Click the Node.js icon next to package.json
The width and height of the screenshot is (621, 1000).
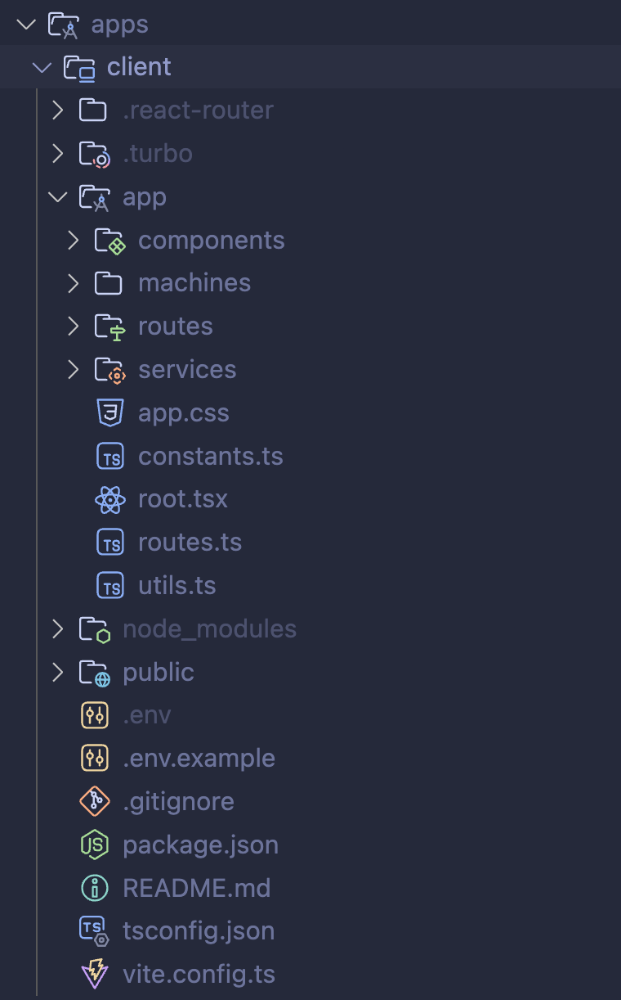pos(94,844)
